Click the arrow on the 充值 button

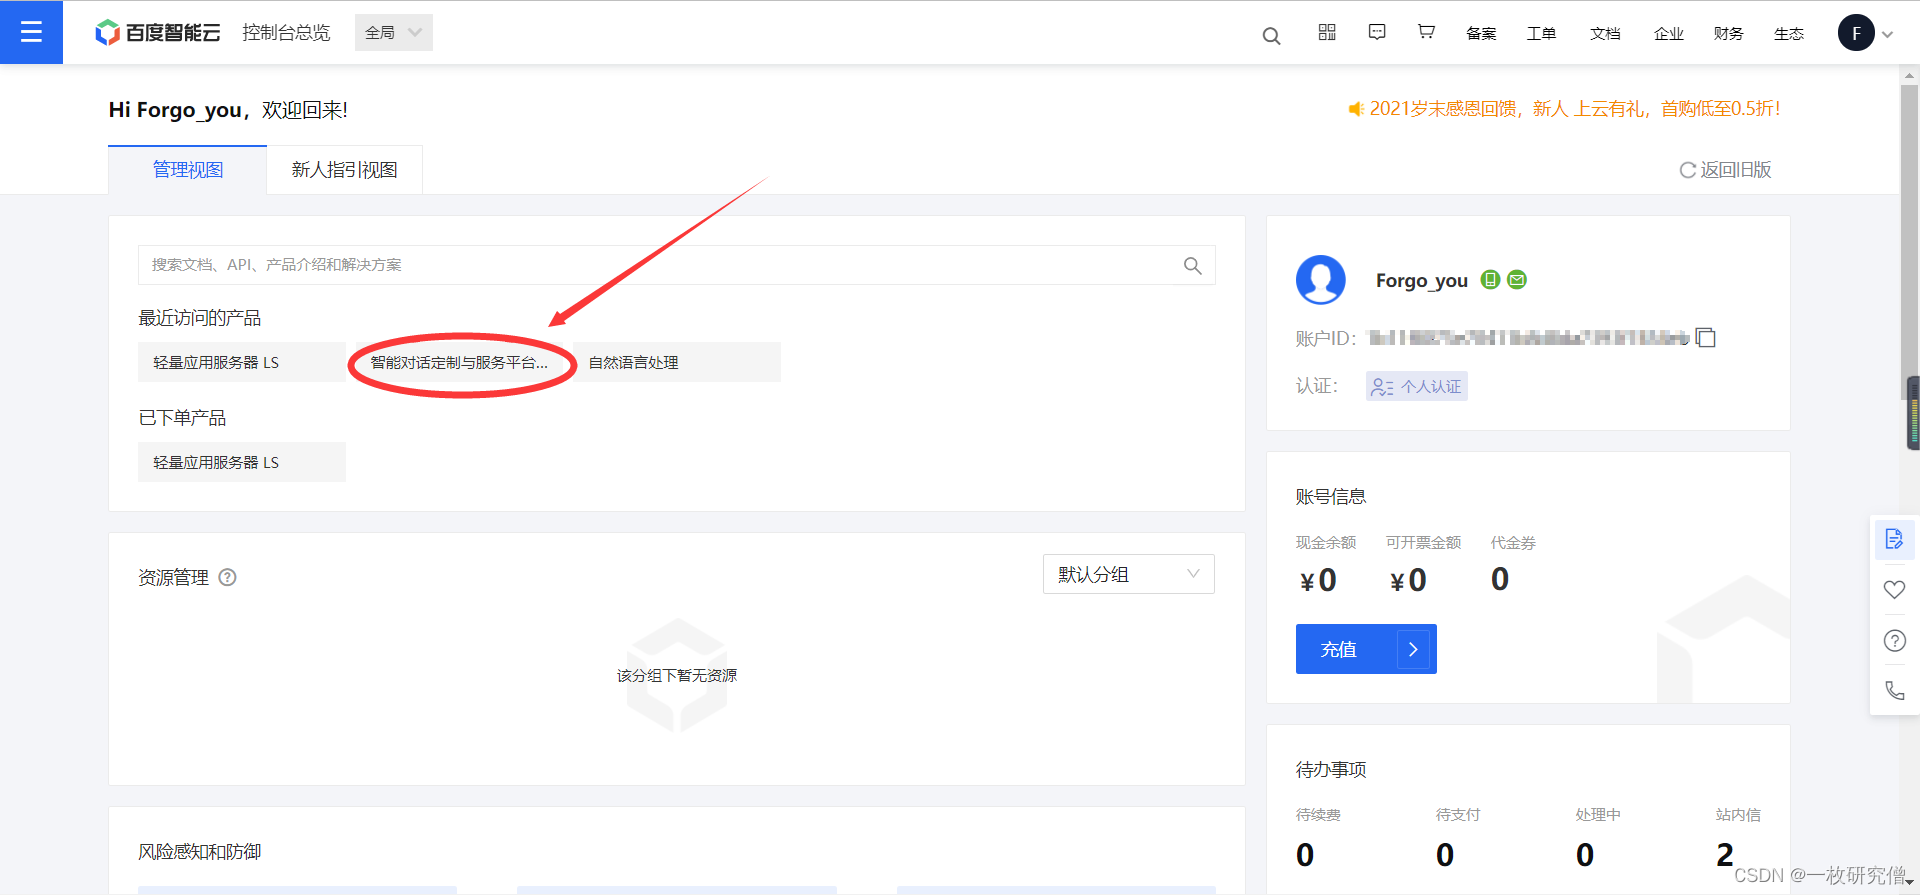tap(1413, 649)
